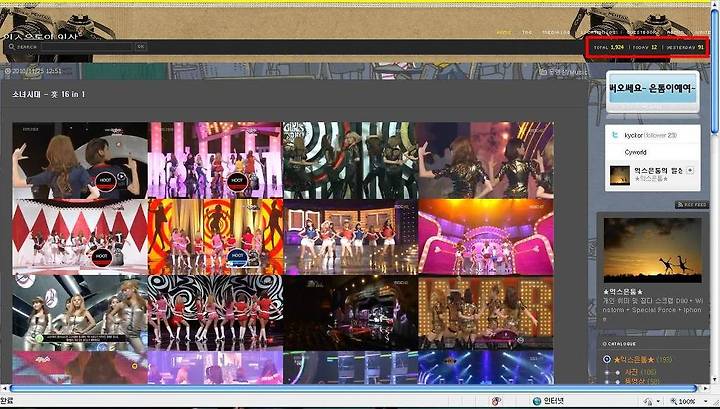Click the small profile thumbnail beside 억스은동
Image resolution: width=720 pixels, height=409 pixels.
pos(619,175)
